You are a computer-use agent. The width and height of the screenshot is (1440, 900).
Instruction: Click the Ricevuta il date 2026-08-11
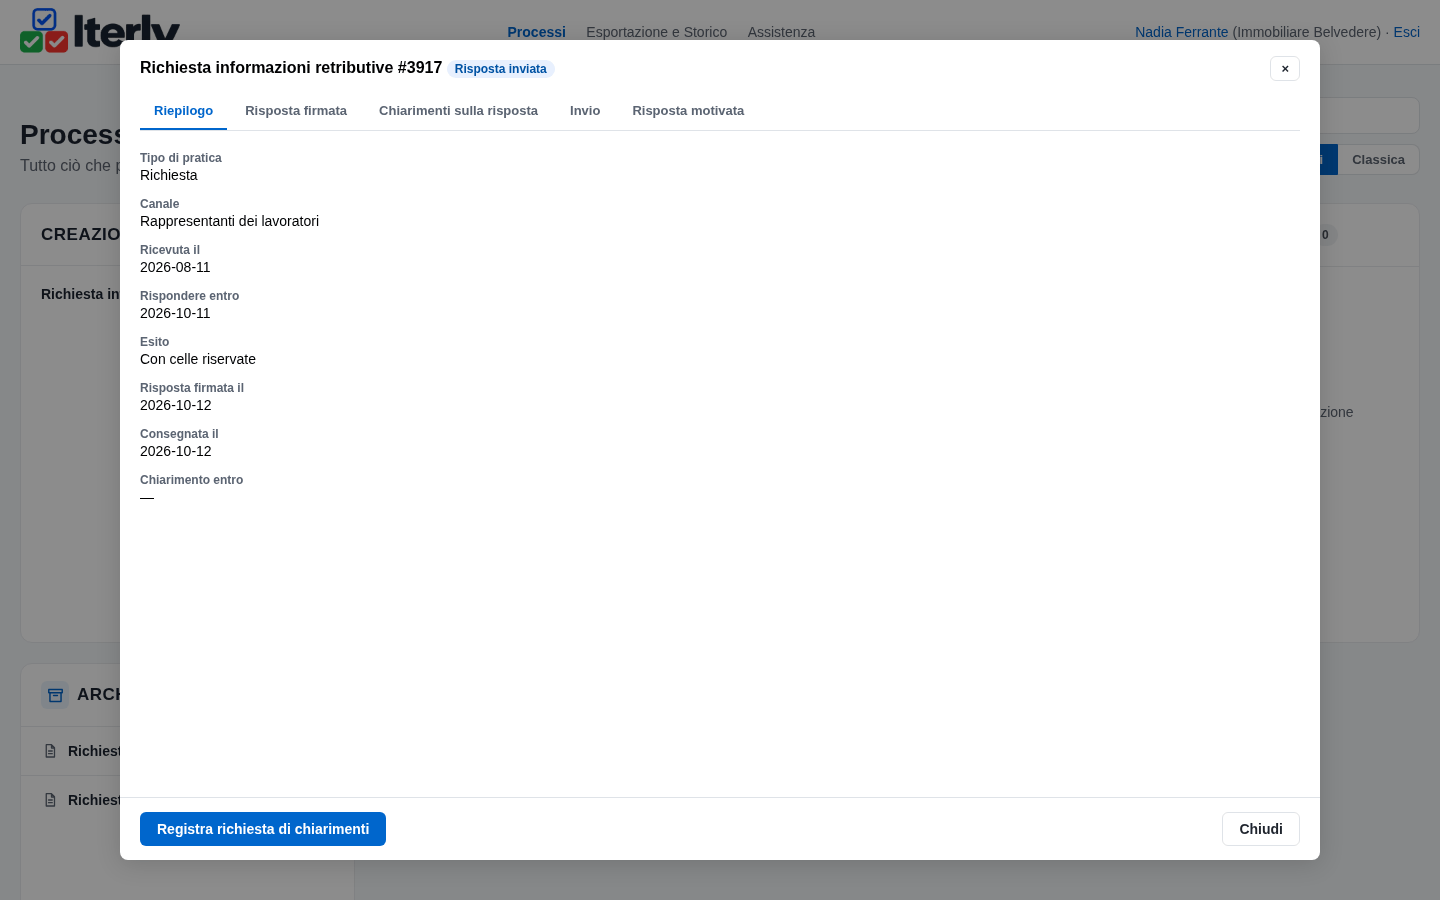(x=175, y=267)
